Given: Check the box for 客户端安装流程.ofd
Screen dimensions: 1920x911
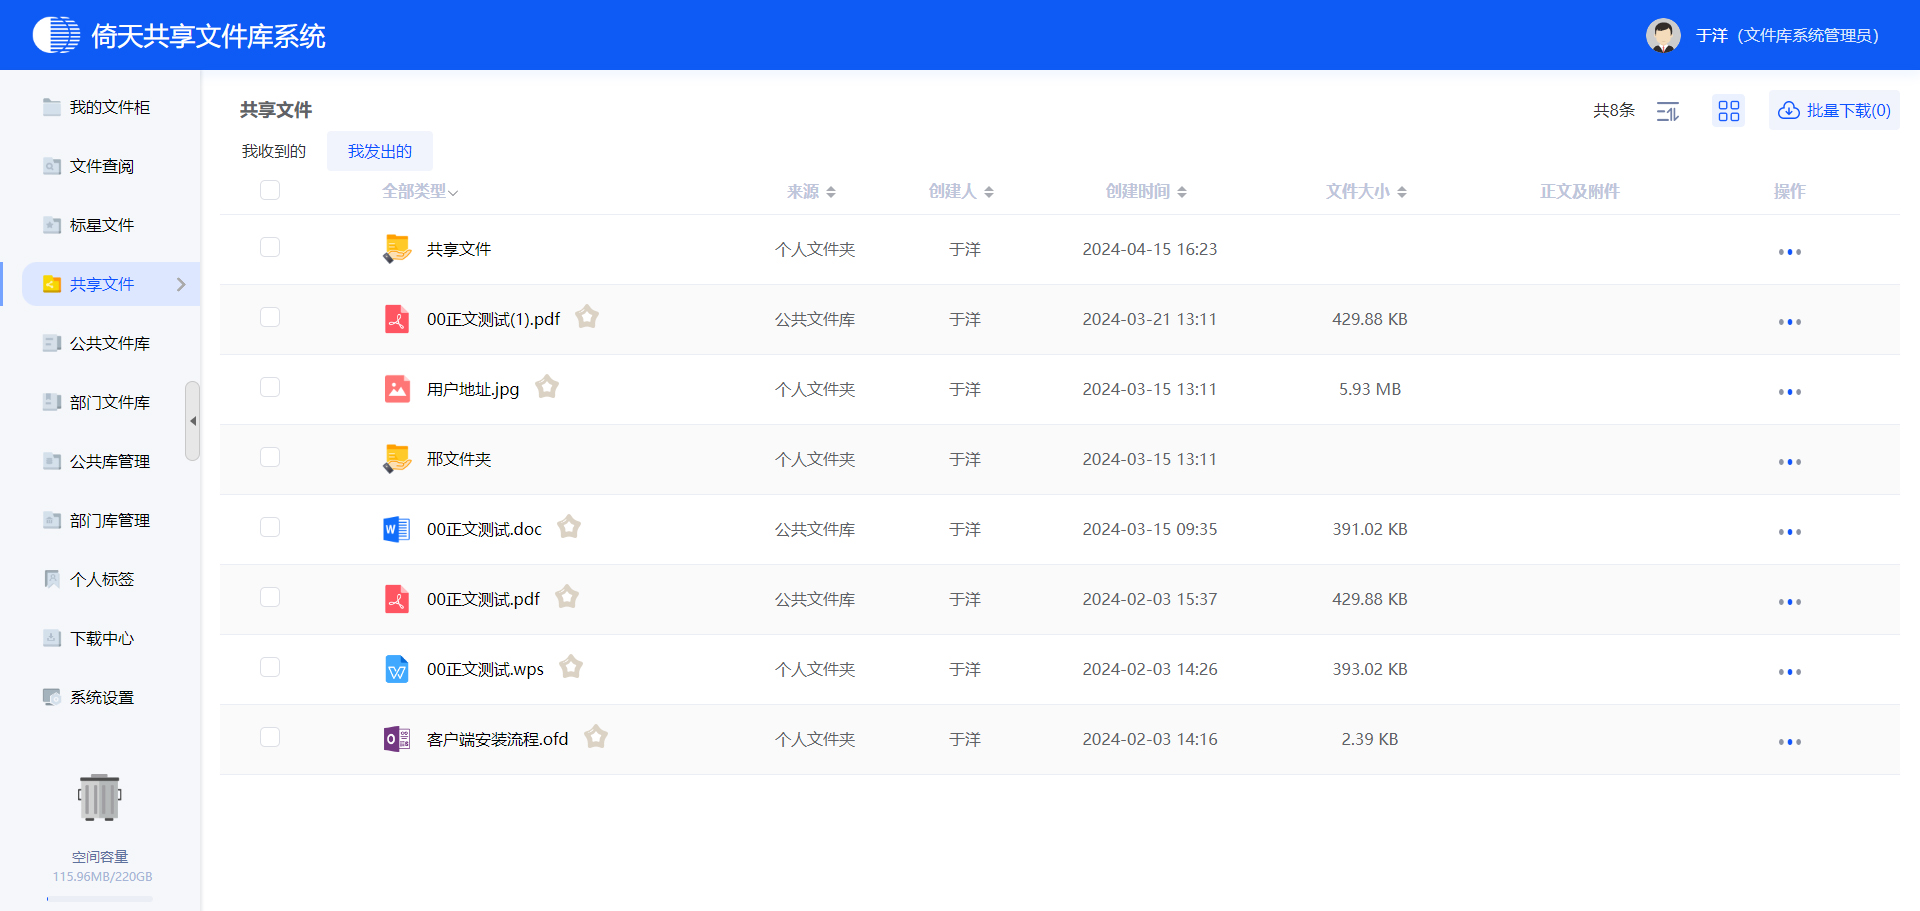Looking at the screenshot, I should (x=270, y=737).
